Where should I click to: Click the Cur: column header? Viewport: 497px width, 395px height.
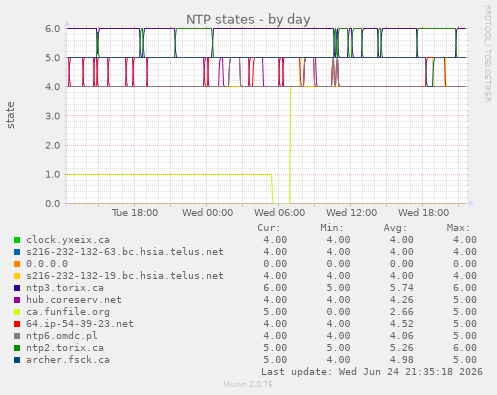tap(269, 228)
